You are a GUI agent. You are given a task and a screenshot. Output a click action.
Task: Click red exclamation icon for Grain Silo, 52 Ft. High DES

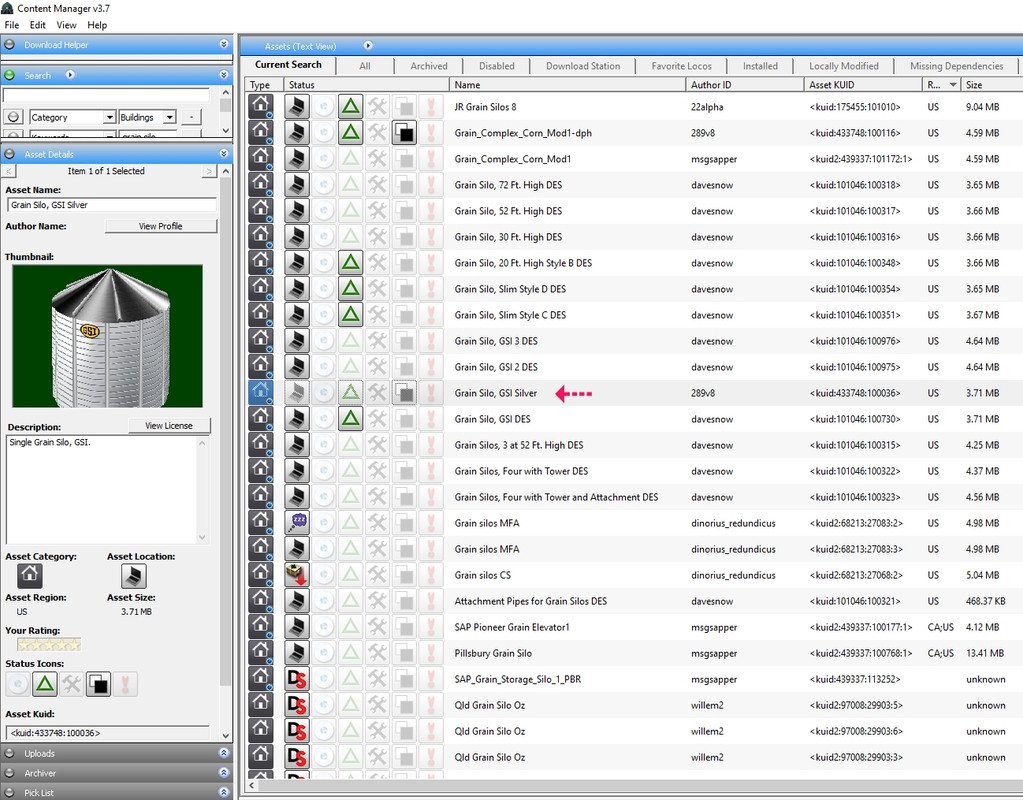pos(431,211)
